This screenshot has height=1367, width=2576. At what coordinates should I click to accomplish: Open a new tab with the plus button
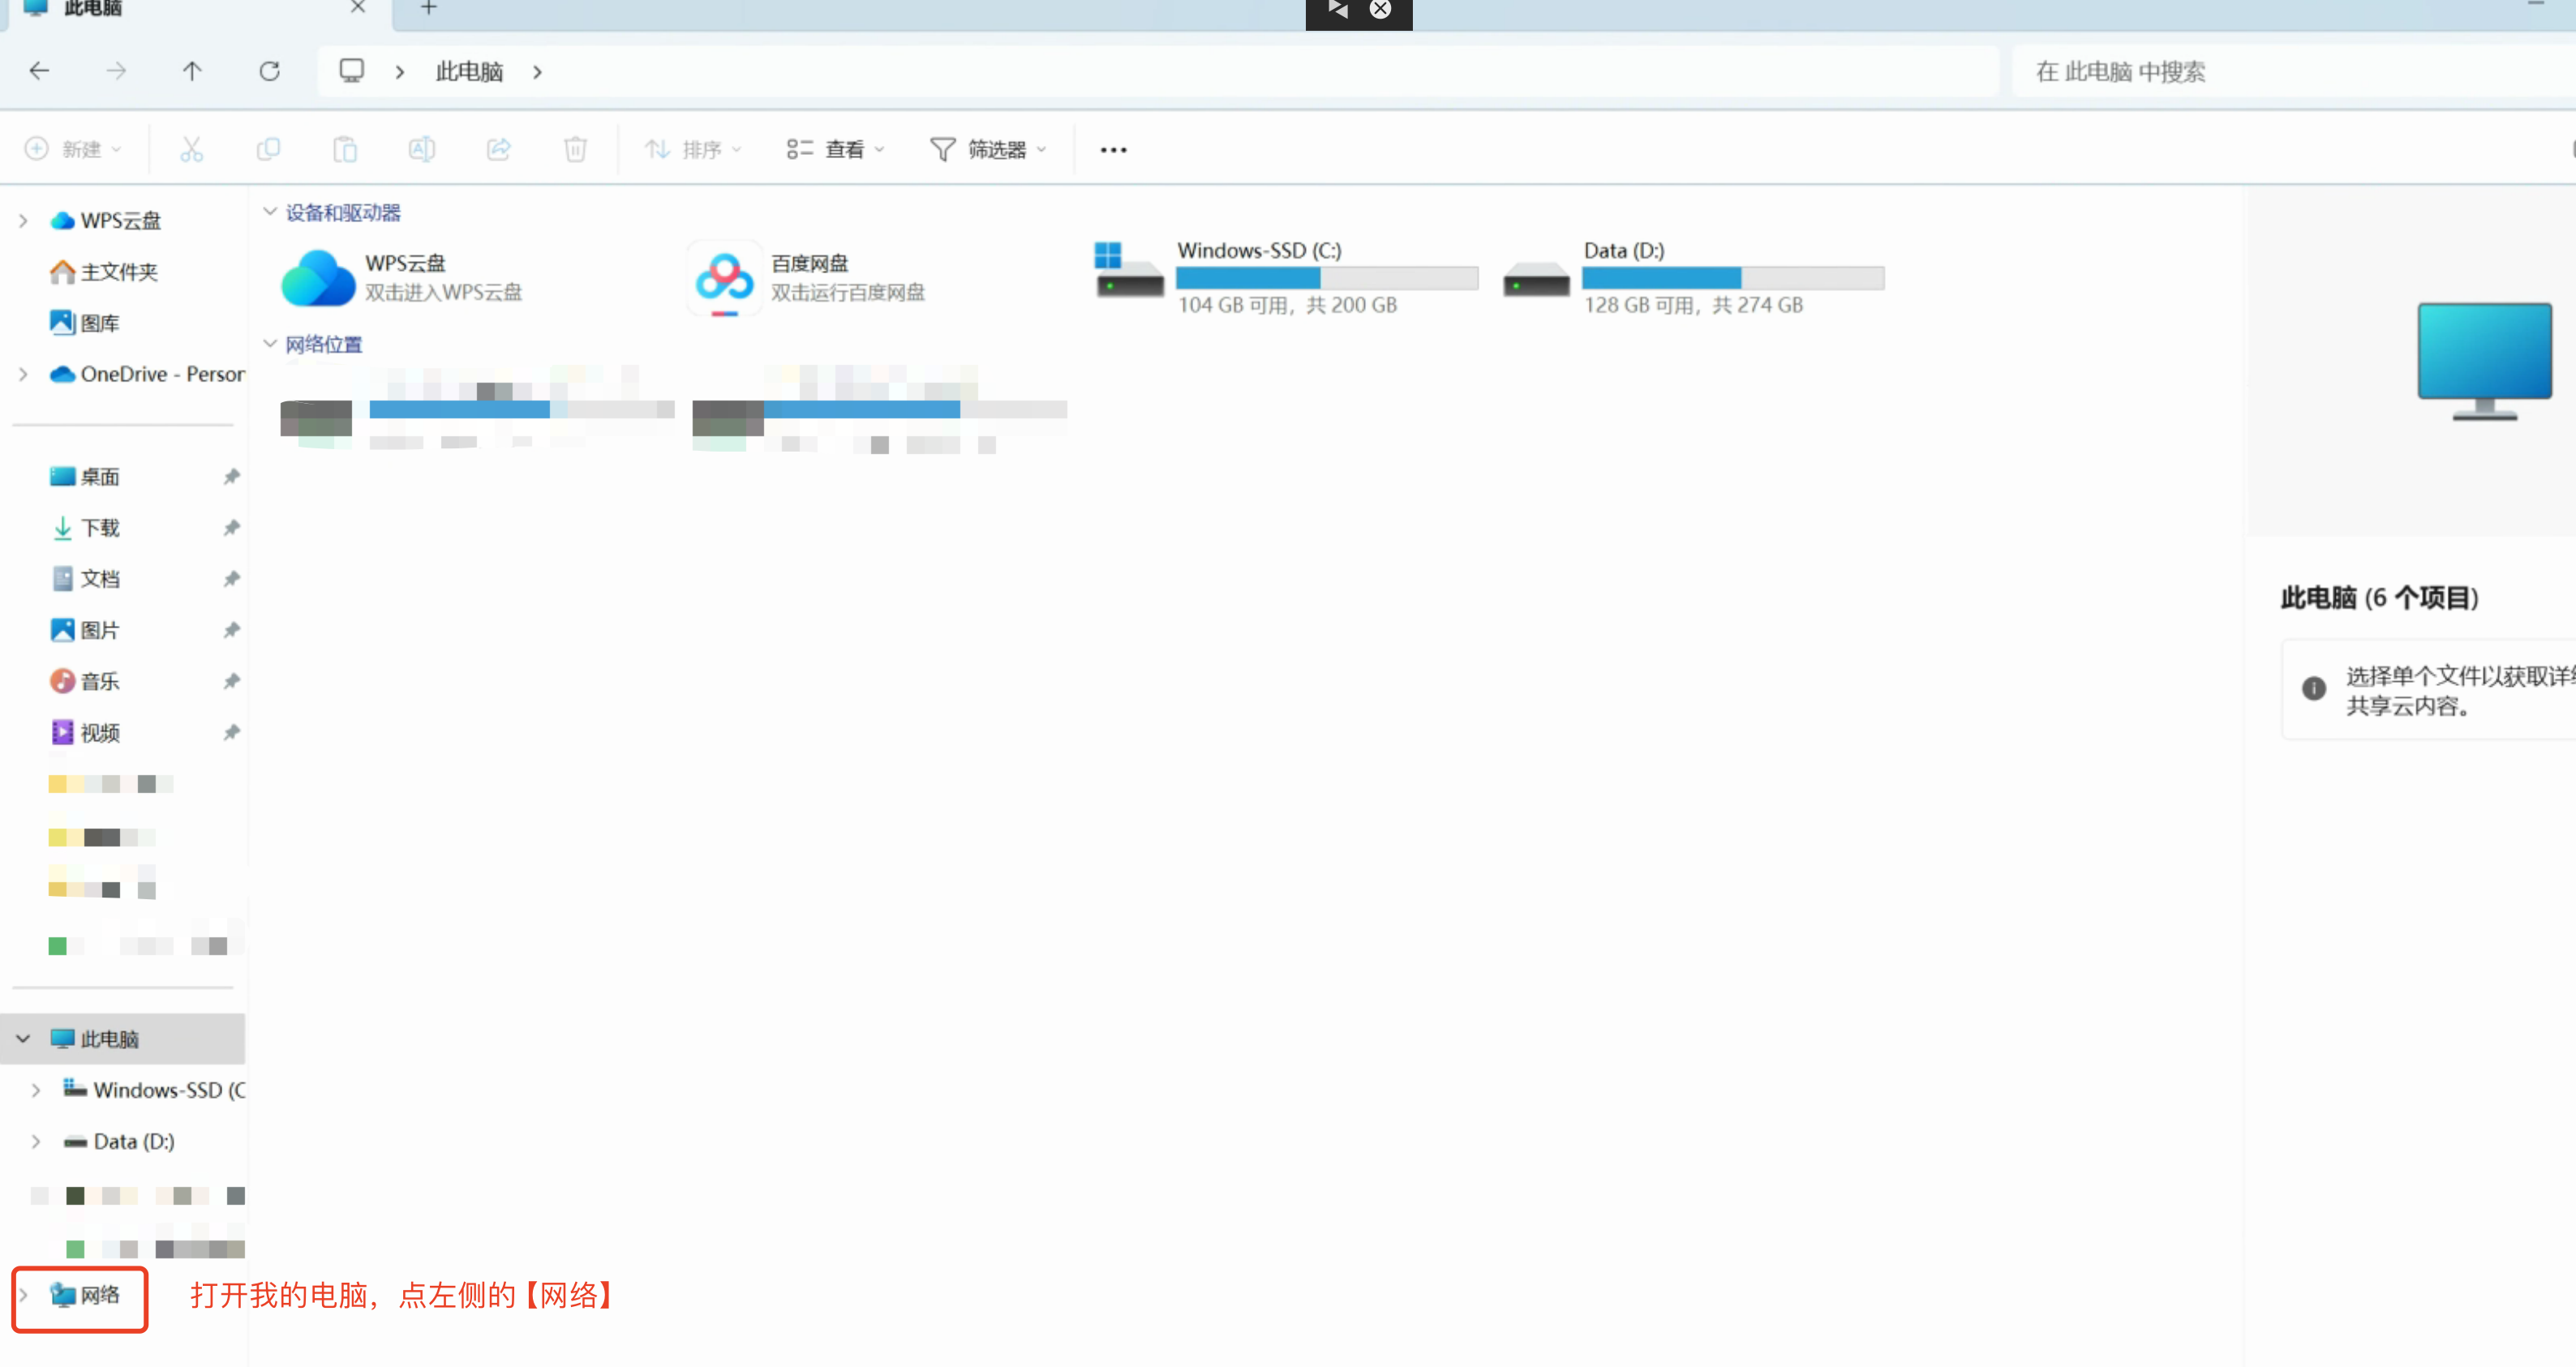[428, 8]
